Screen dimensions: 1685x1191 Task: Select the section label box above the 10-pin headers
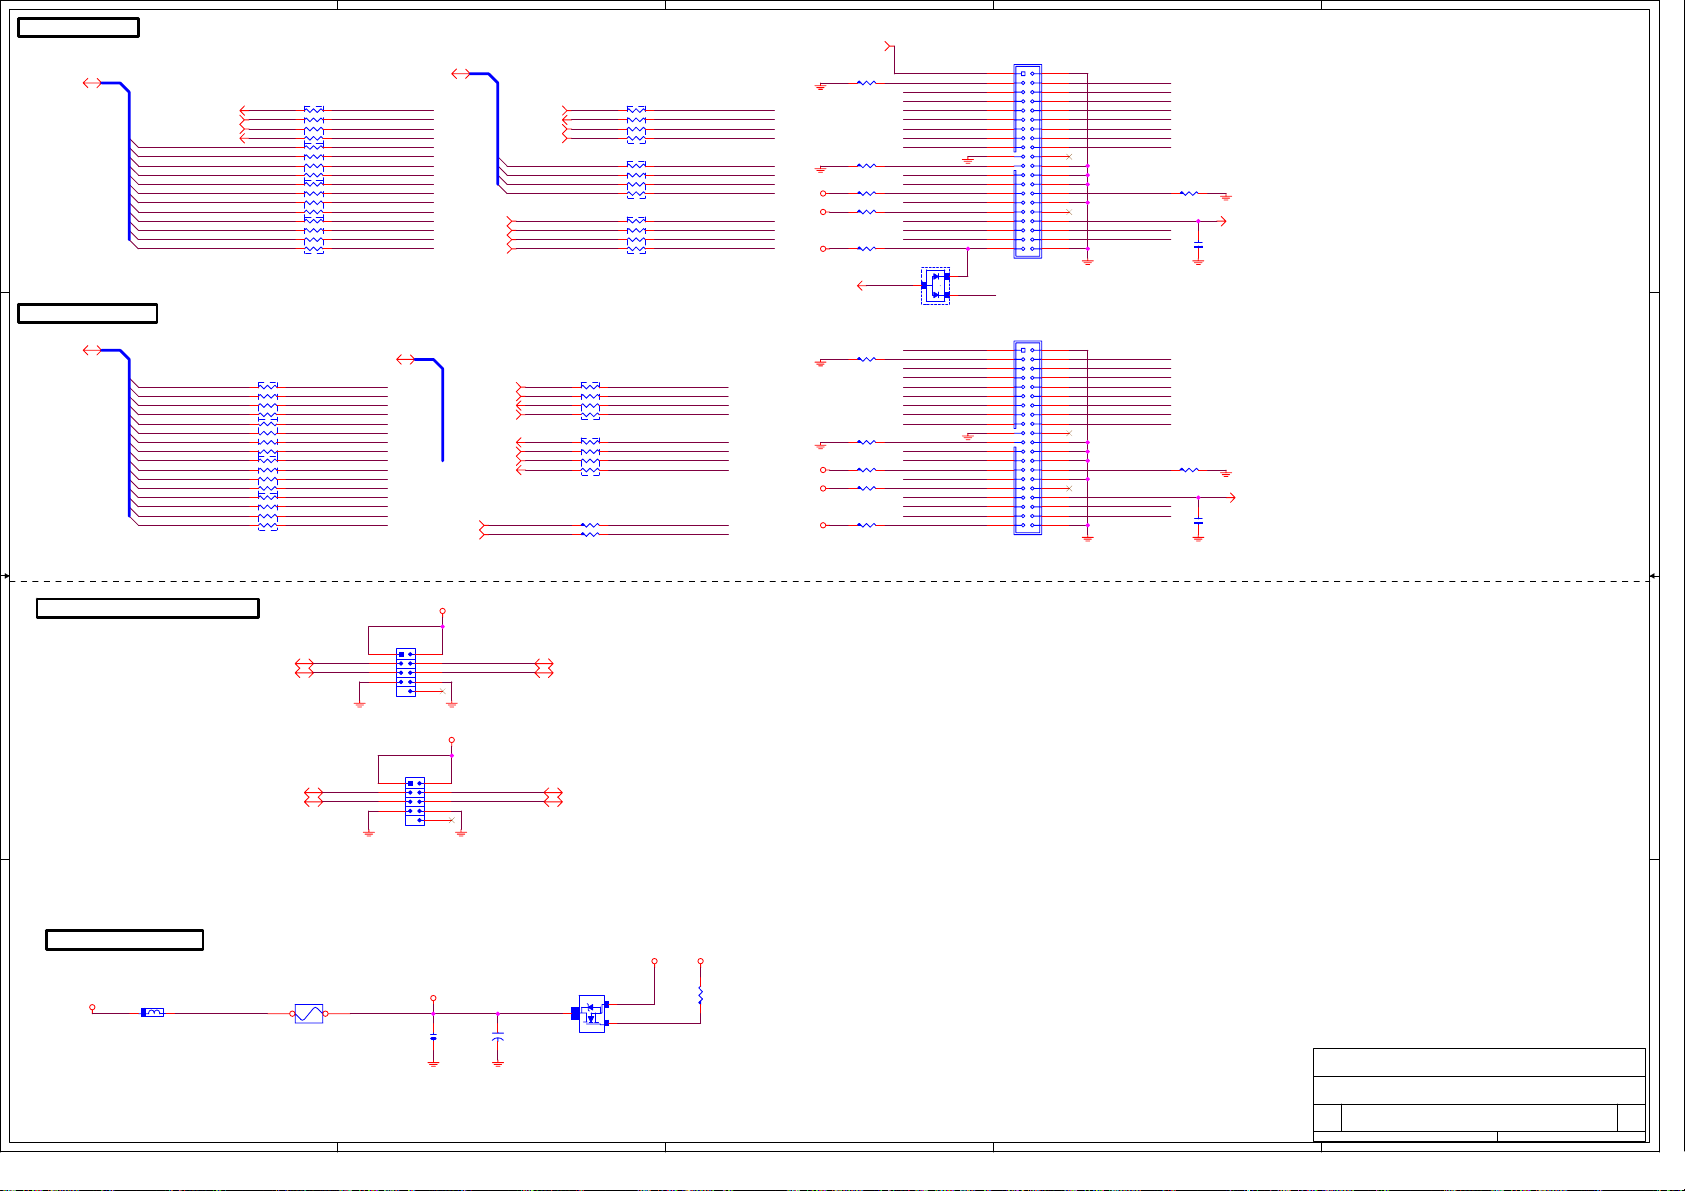[148, 608]
